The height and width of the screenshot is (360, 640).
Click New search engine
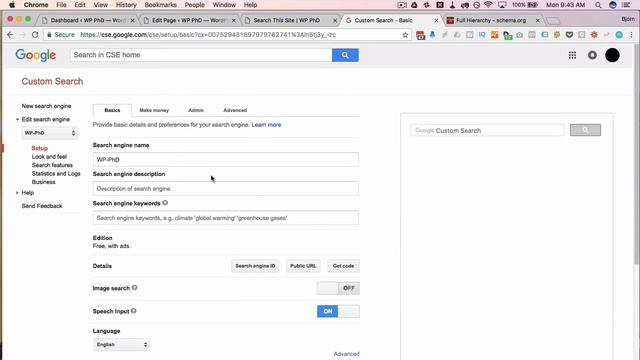point(46,106)
